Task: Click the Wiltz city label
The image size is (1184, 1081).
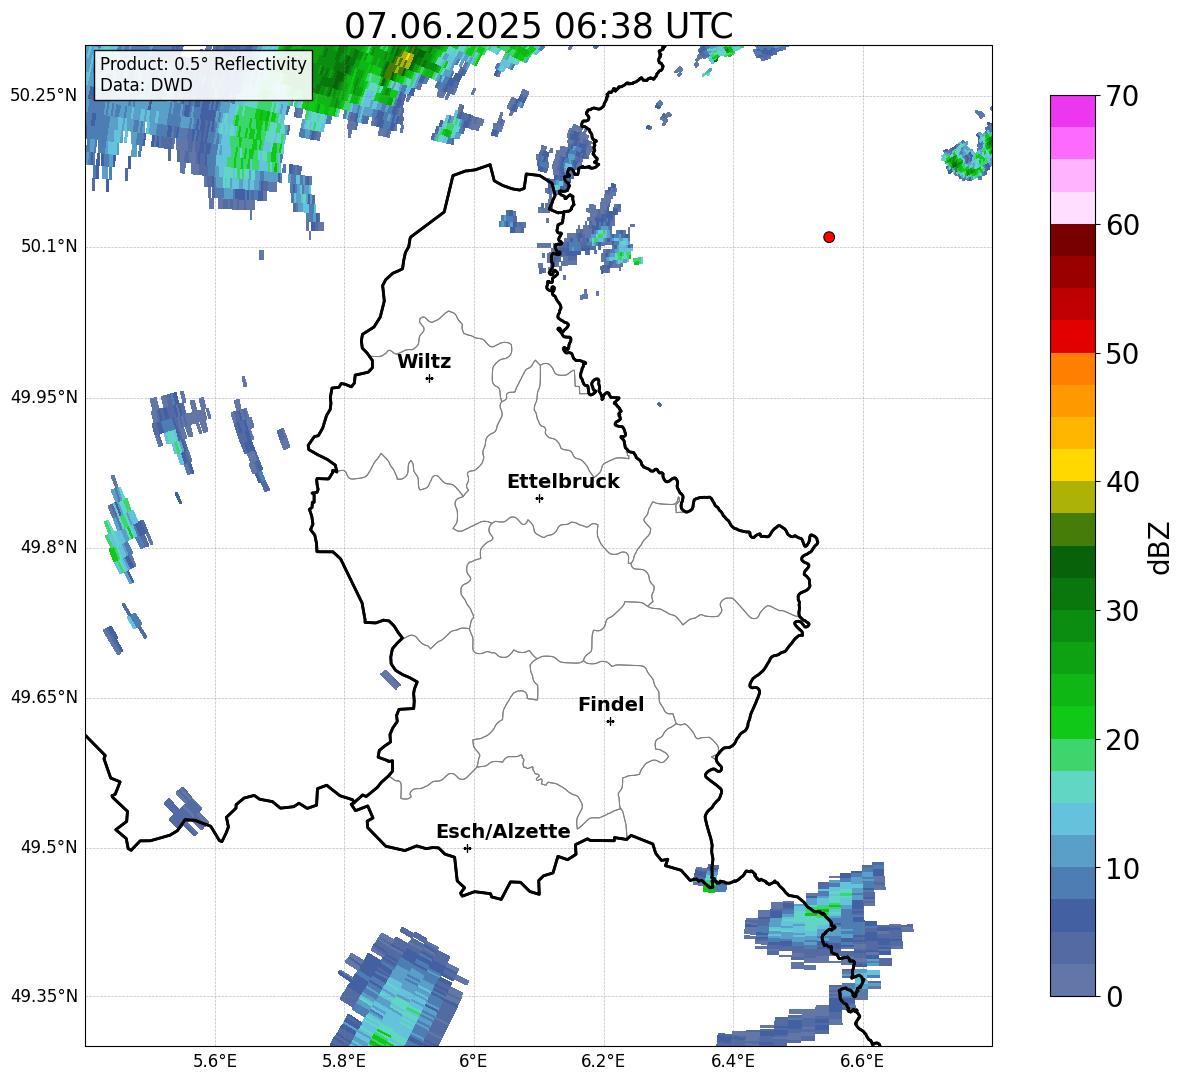Action: pos(424,362)
